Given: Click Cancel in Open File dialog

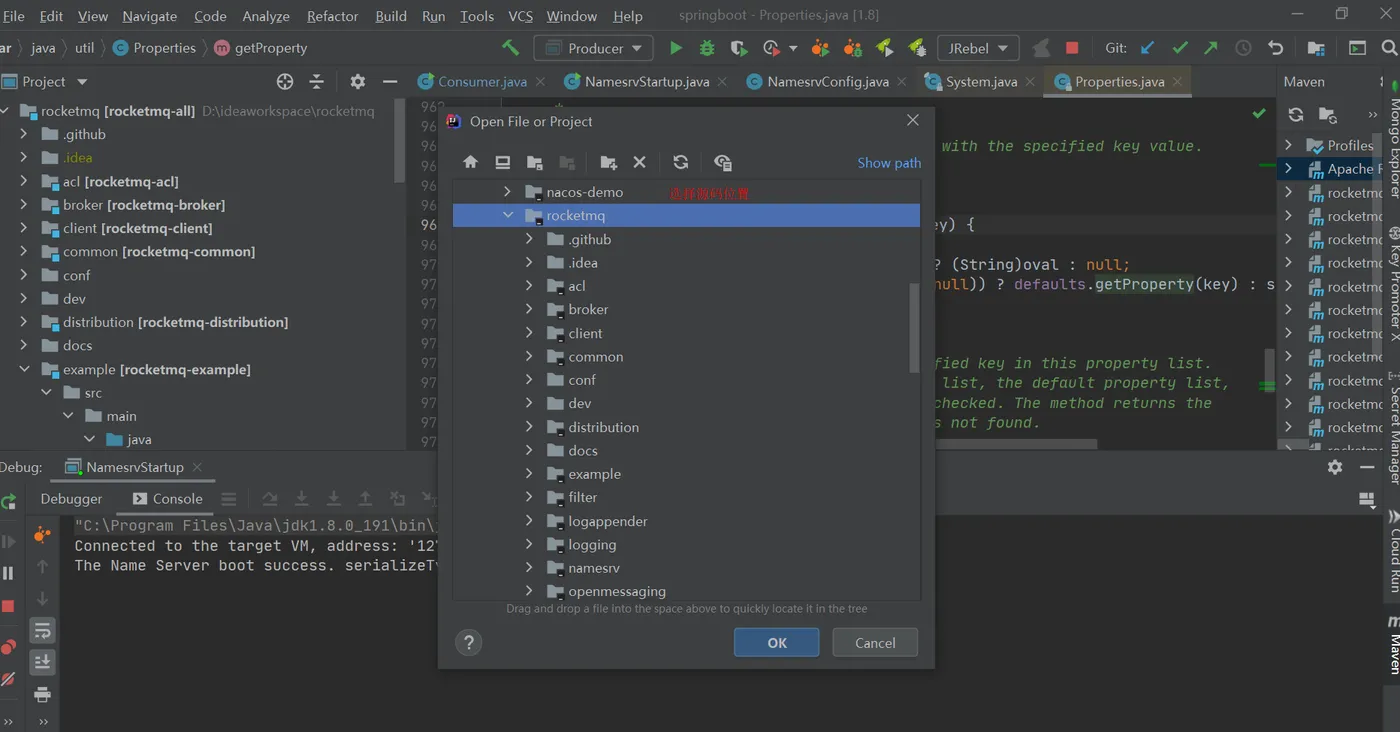Looking at the screenshot, I should (x=875, y=643).
